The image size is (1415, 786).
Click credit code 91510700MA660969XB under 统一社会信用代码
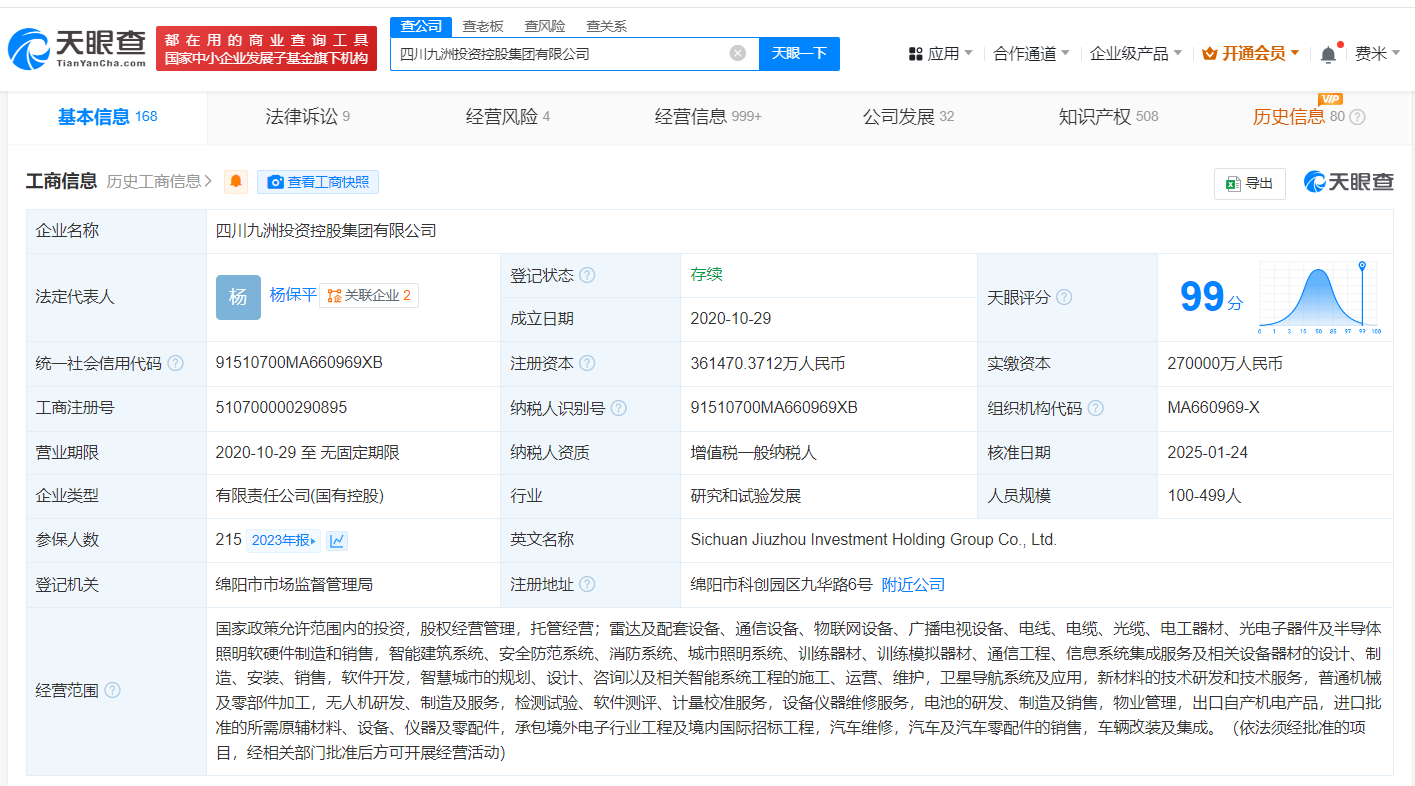pyautogui.click(x=299, y=363)
